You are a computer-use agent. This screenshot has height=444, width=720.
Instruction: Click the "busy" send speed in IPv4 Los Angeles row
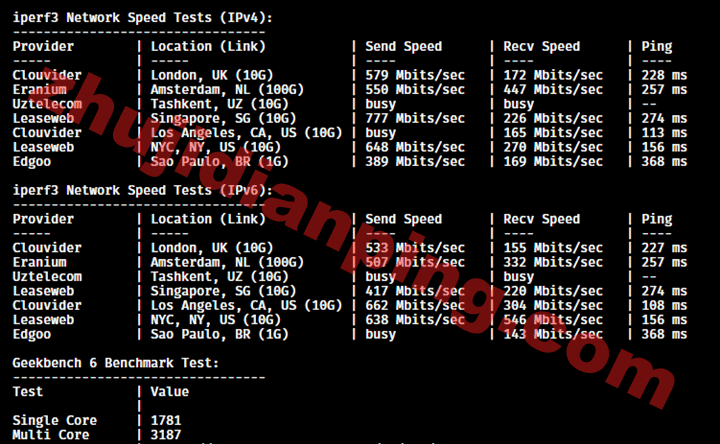381,133
